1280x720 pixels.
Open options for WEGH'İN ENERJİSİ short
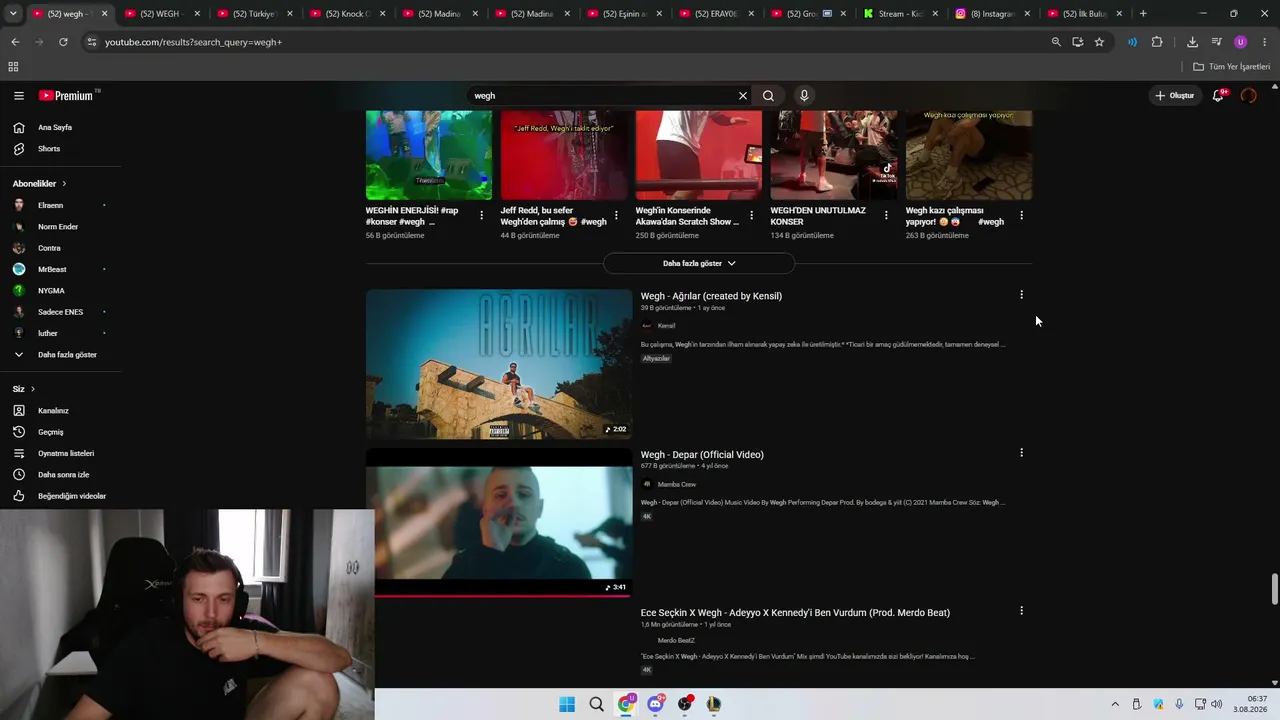point(482,215)
